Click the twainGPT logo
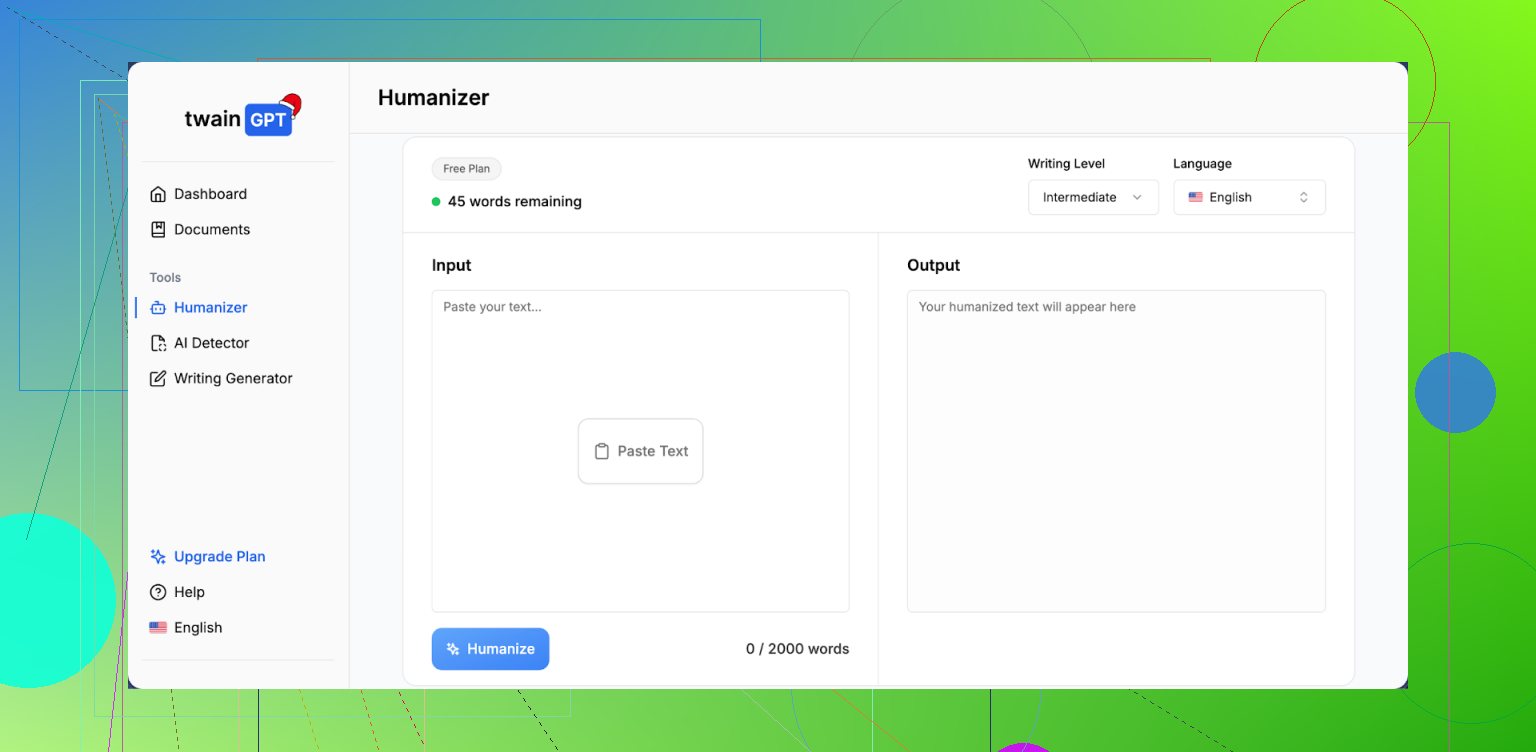This screenshot has width=1536, height=752. 241,118
